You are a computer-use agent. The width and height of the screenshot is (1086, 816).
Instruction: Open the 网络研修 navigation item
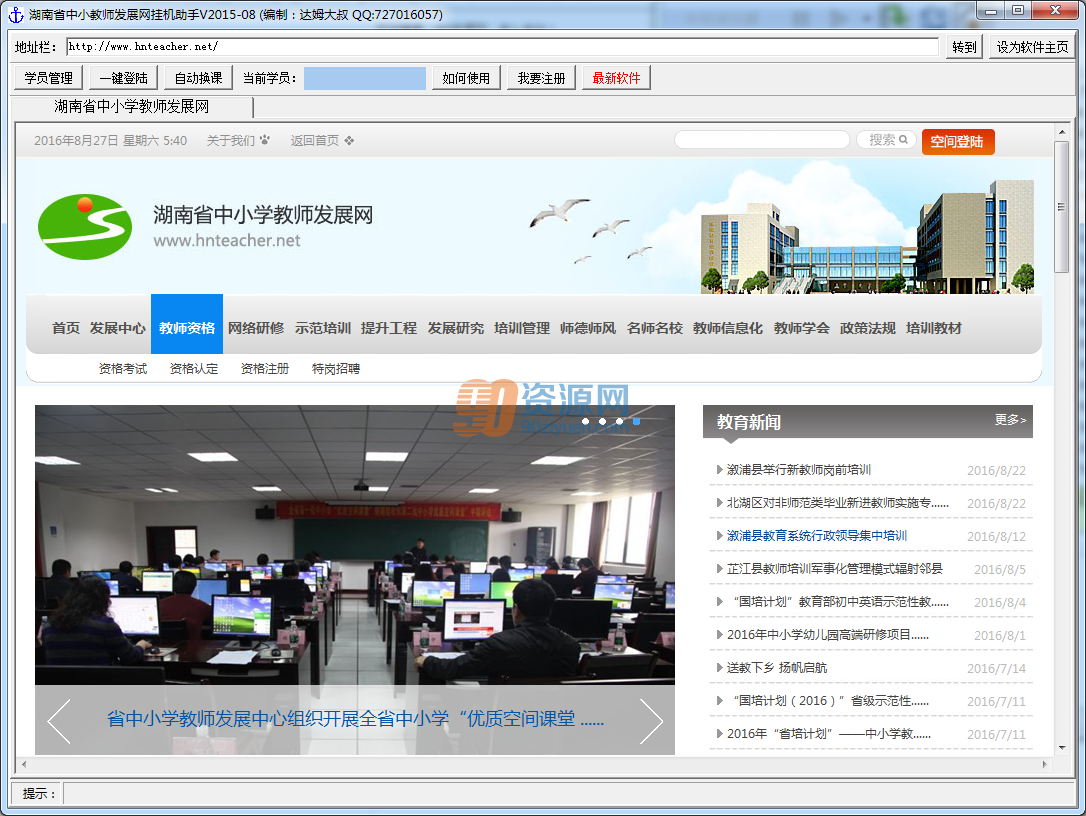[x=256, y=328]
